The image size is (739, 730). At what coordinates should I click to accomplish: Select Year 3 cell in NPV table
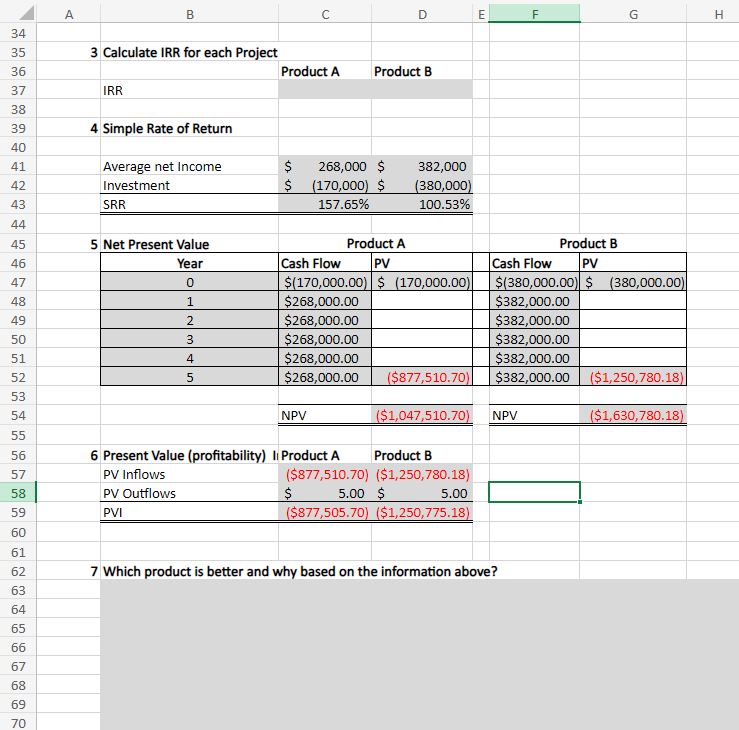[189, 339]
